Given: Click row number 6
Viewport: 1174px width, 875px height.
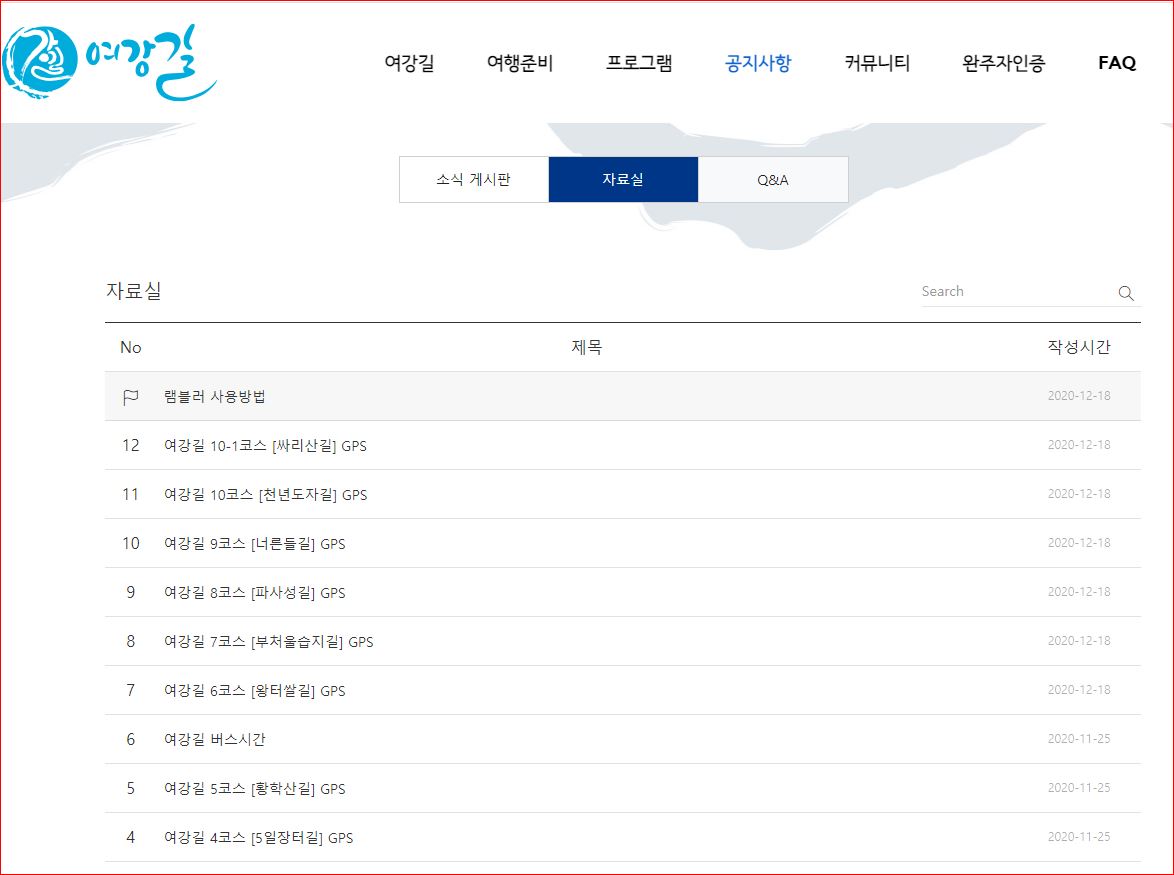Looking at the screenshot, I should [131, 740].
